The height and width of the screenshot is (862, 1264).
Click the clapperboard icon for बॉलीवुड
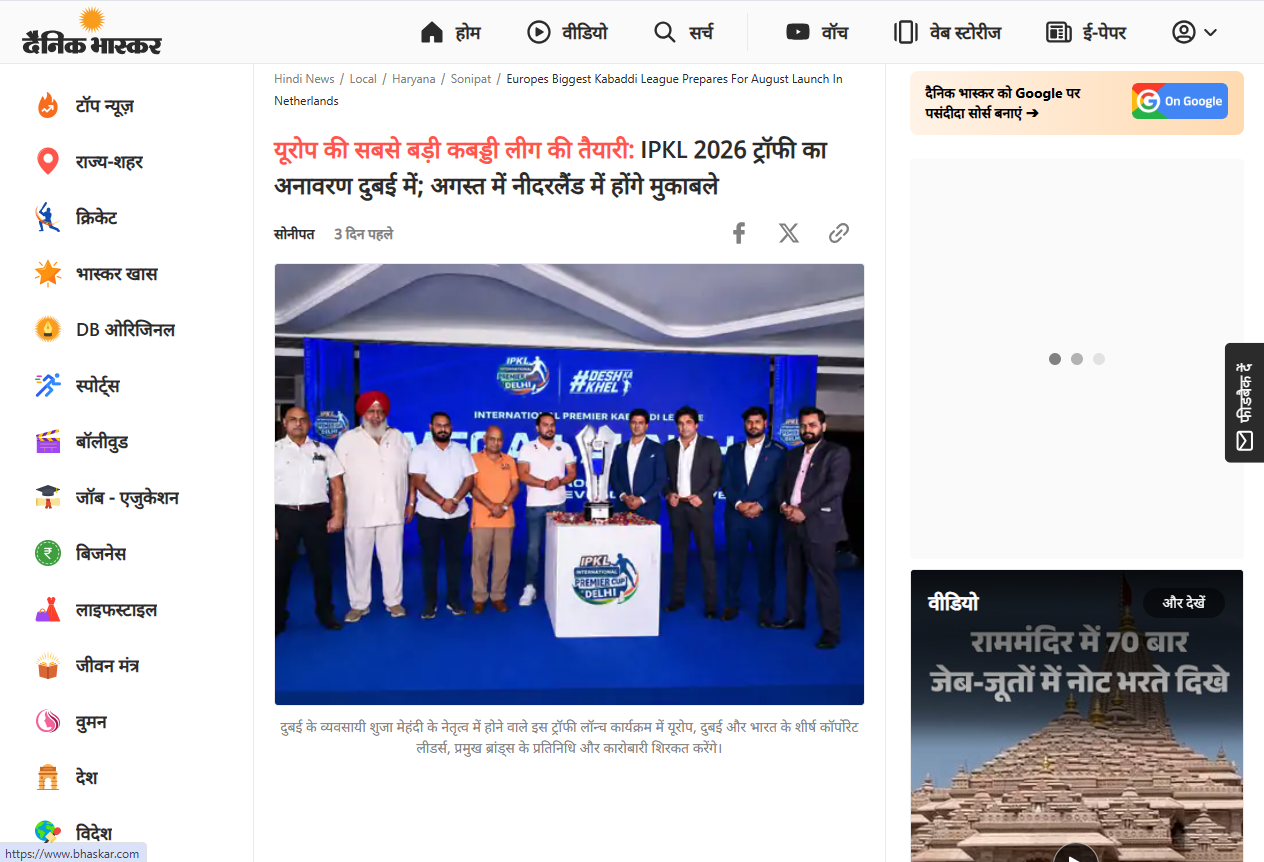pos(48,441)
